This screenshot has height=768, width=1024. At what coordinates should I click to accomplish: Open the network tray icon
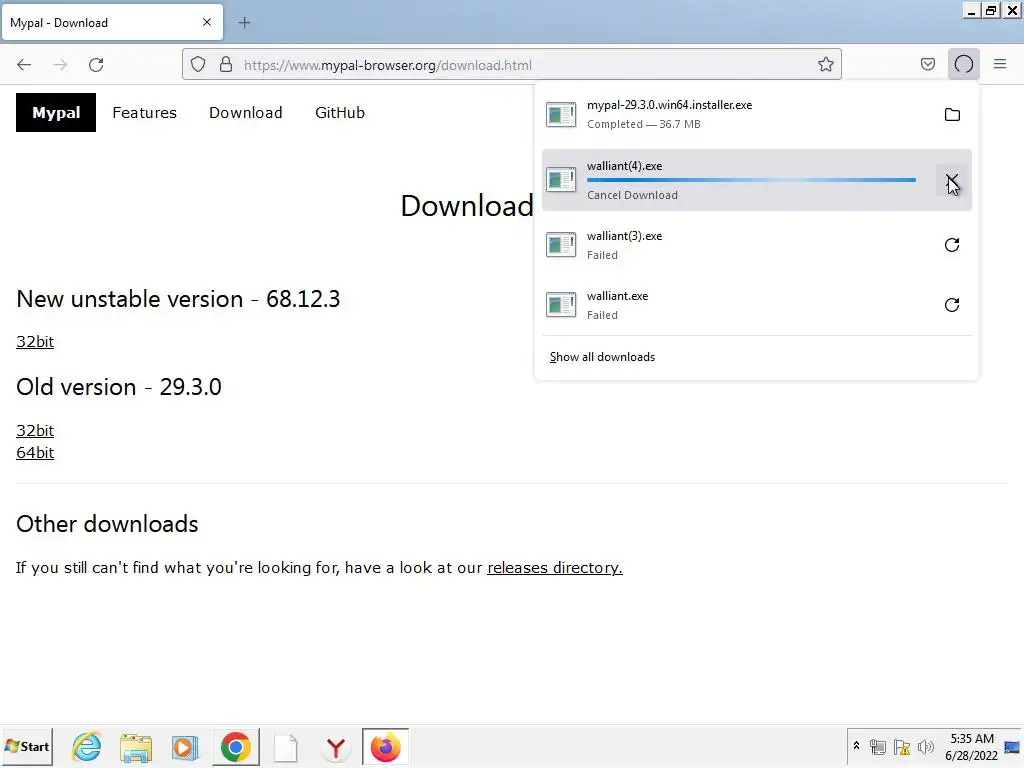878,747
